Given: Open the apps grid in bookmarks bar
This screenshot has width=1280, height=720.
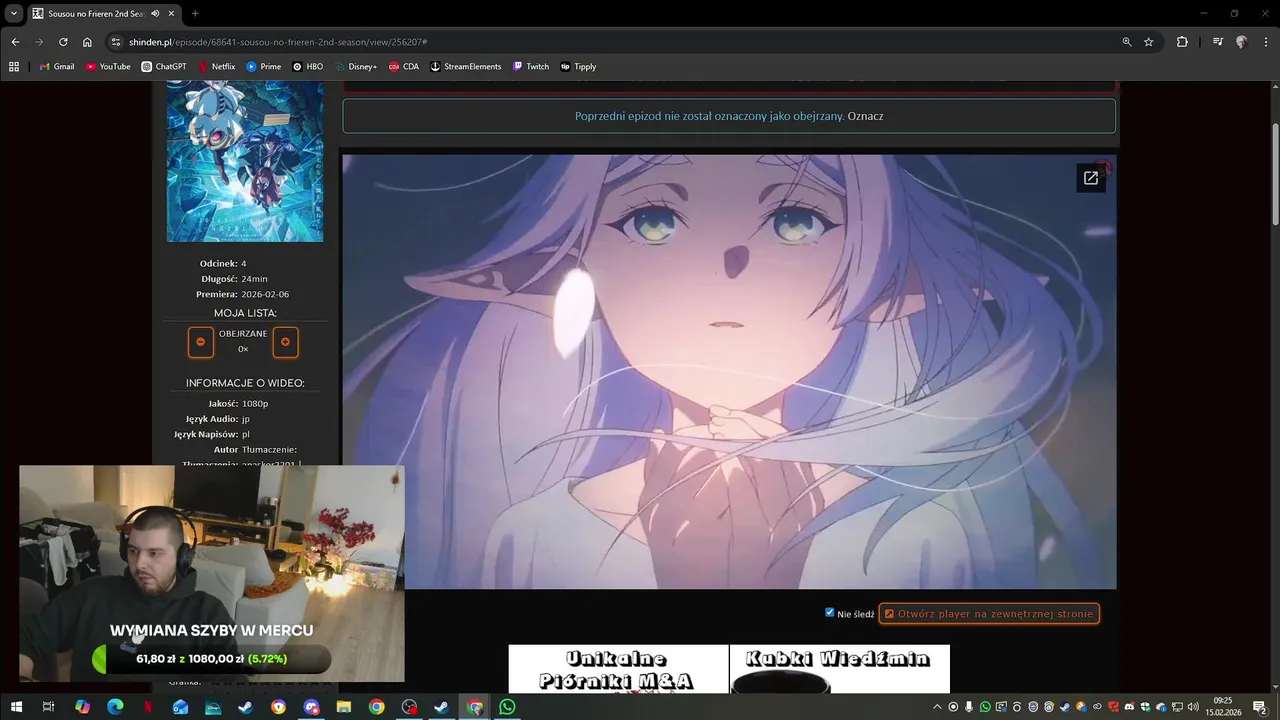Looking at the screenshot, I should (x=14, y=67).
